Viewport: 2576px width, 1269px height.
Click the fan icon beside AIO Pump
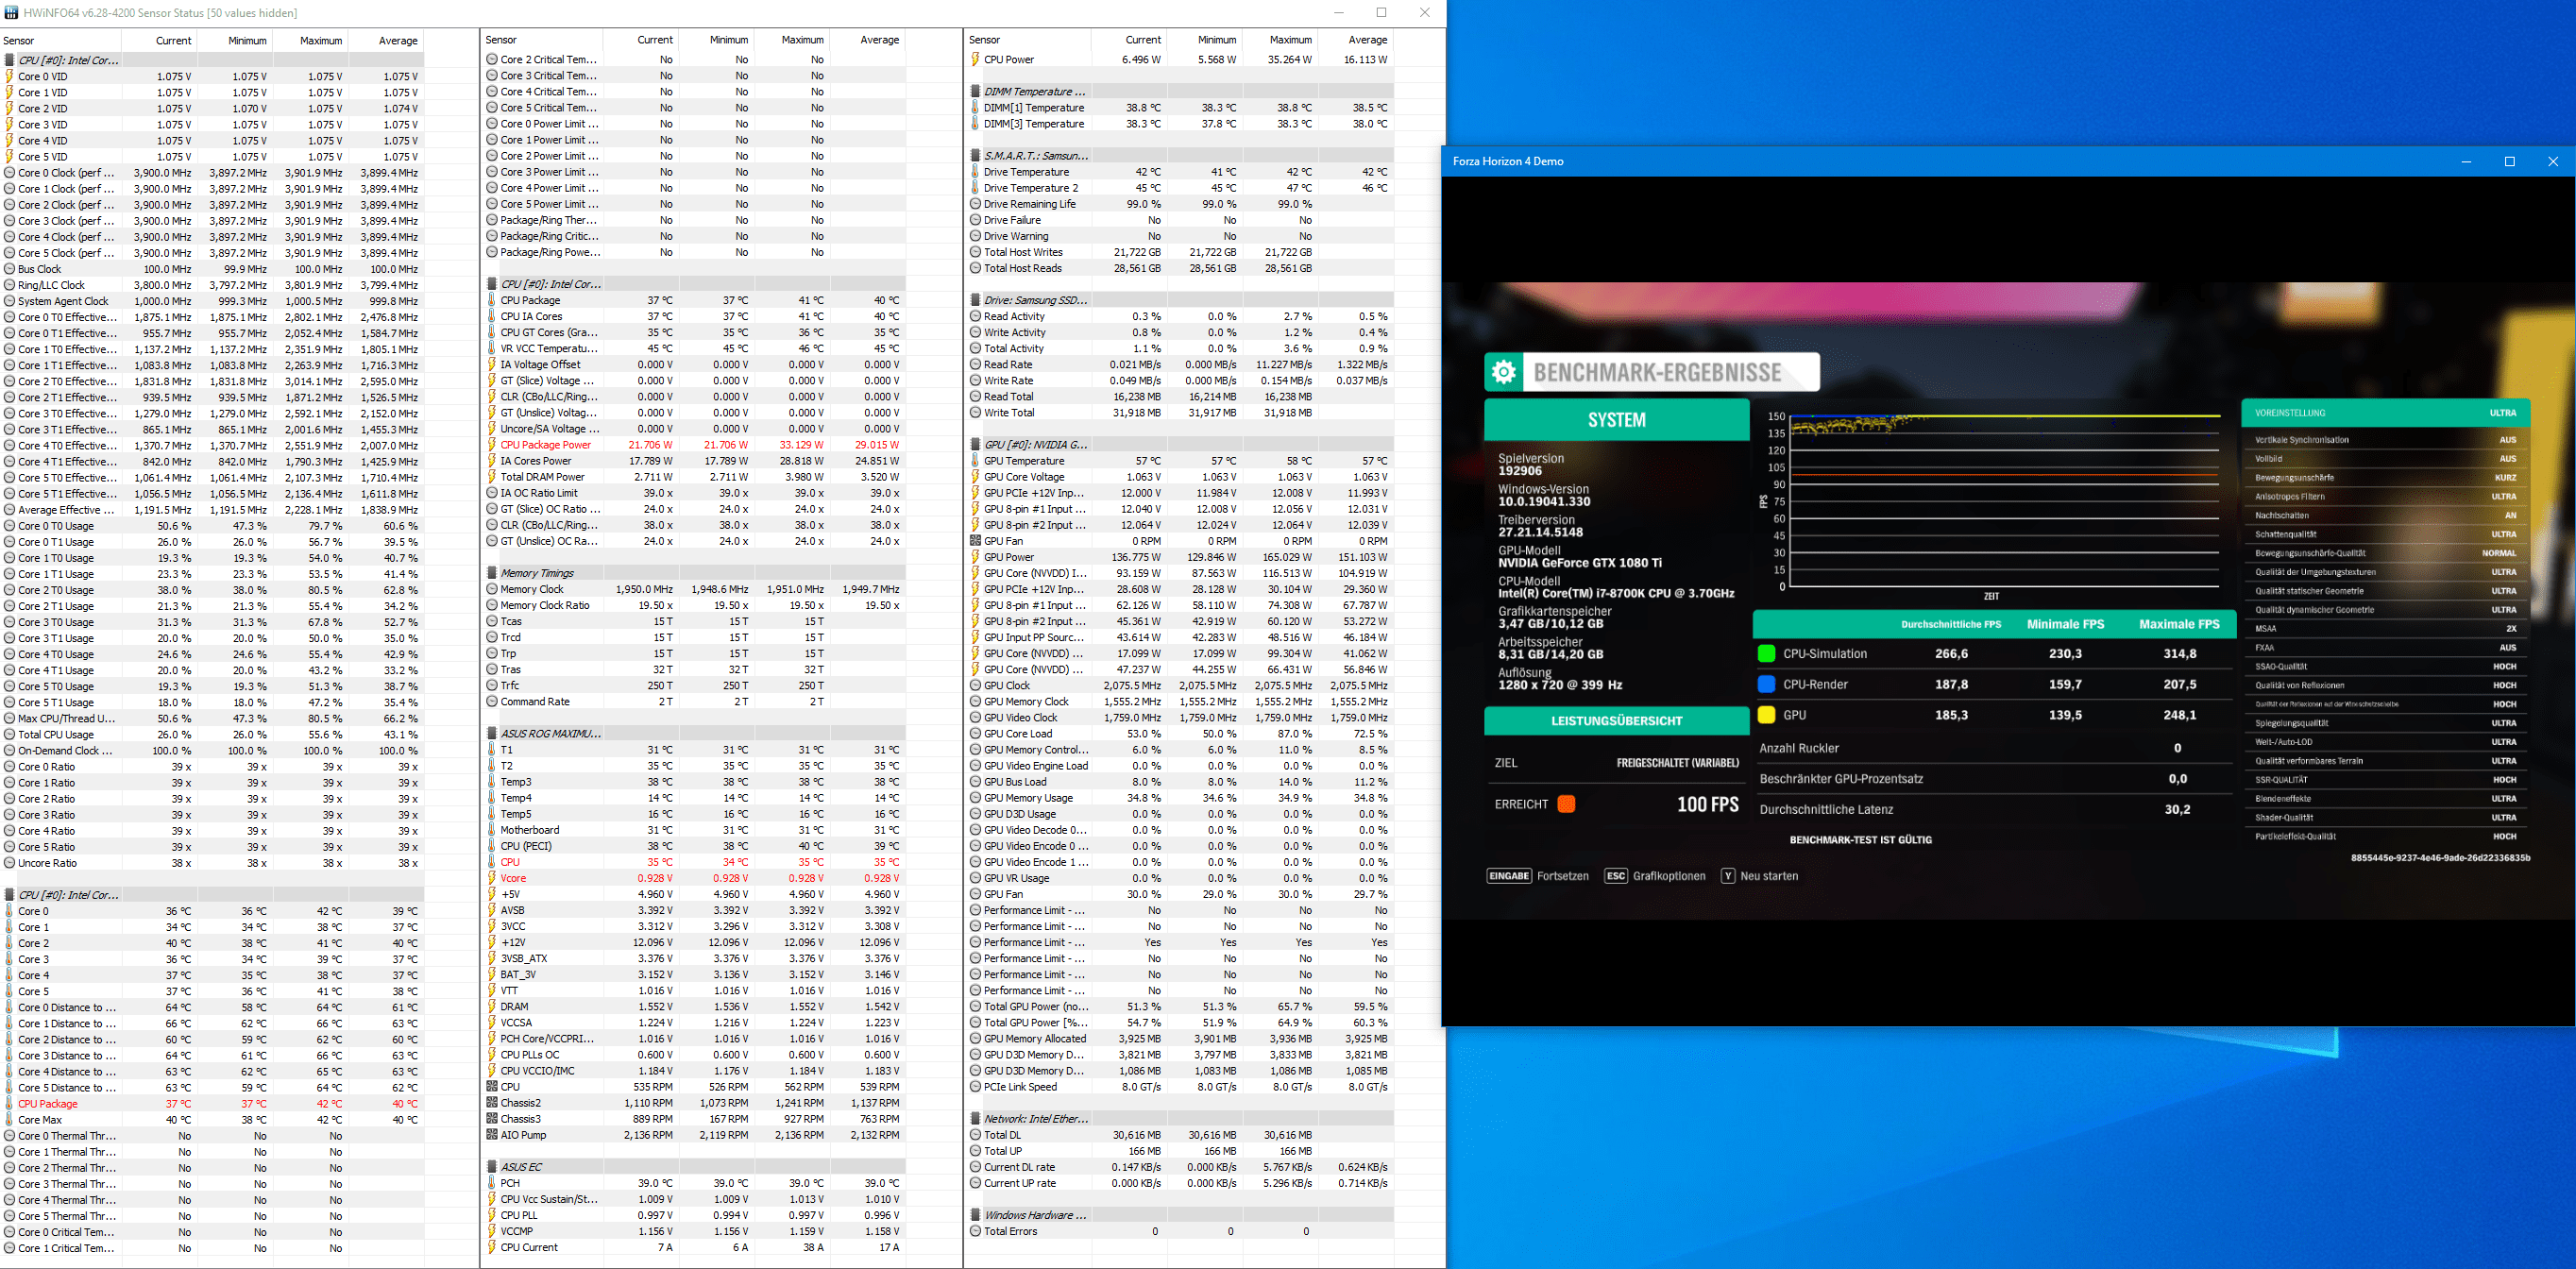[492, 1135]
